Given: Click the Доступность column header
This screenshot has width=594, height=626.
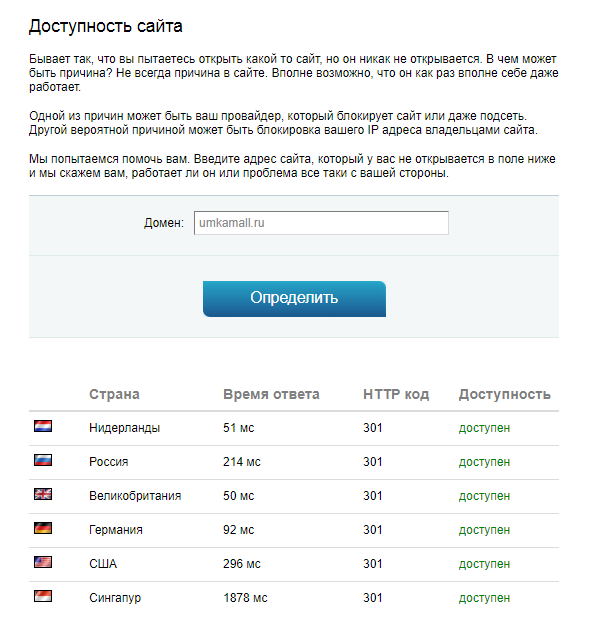Looking at the screenshot, I should click(505, 394).
